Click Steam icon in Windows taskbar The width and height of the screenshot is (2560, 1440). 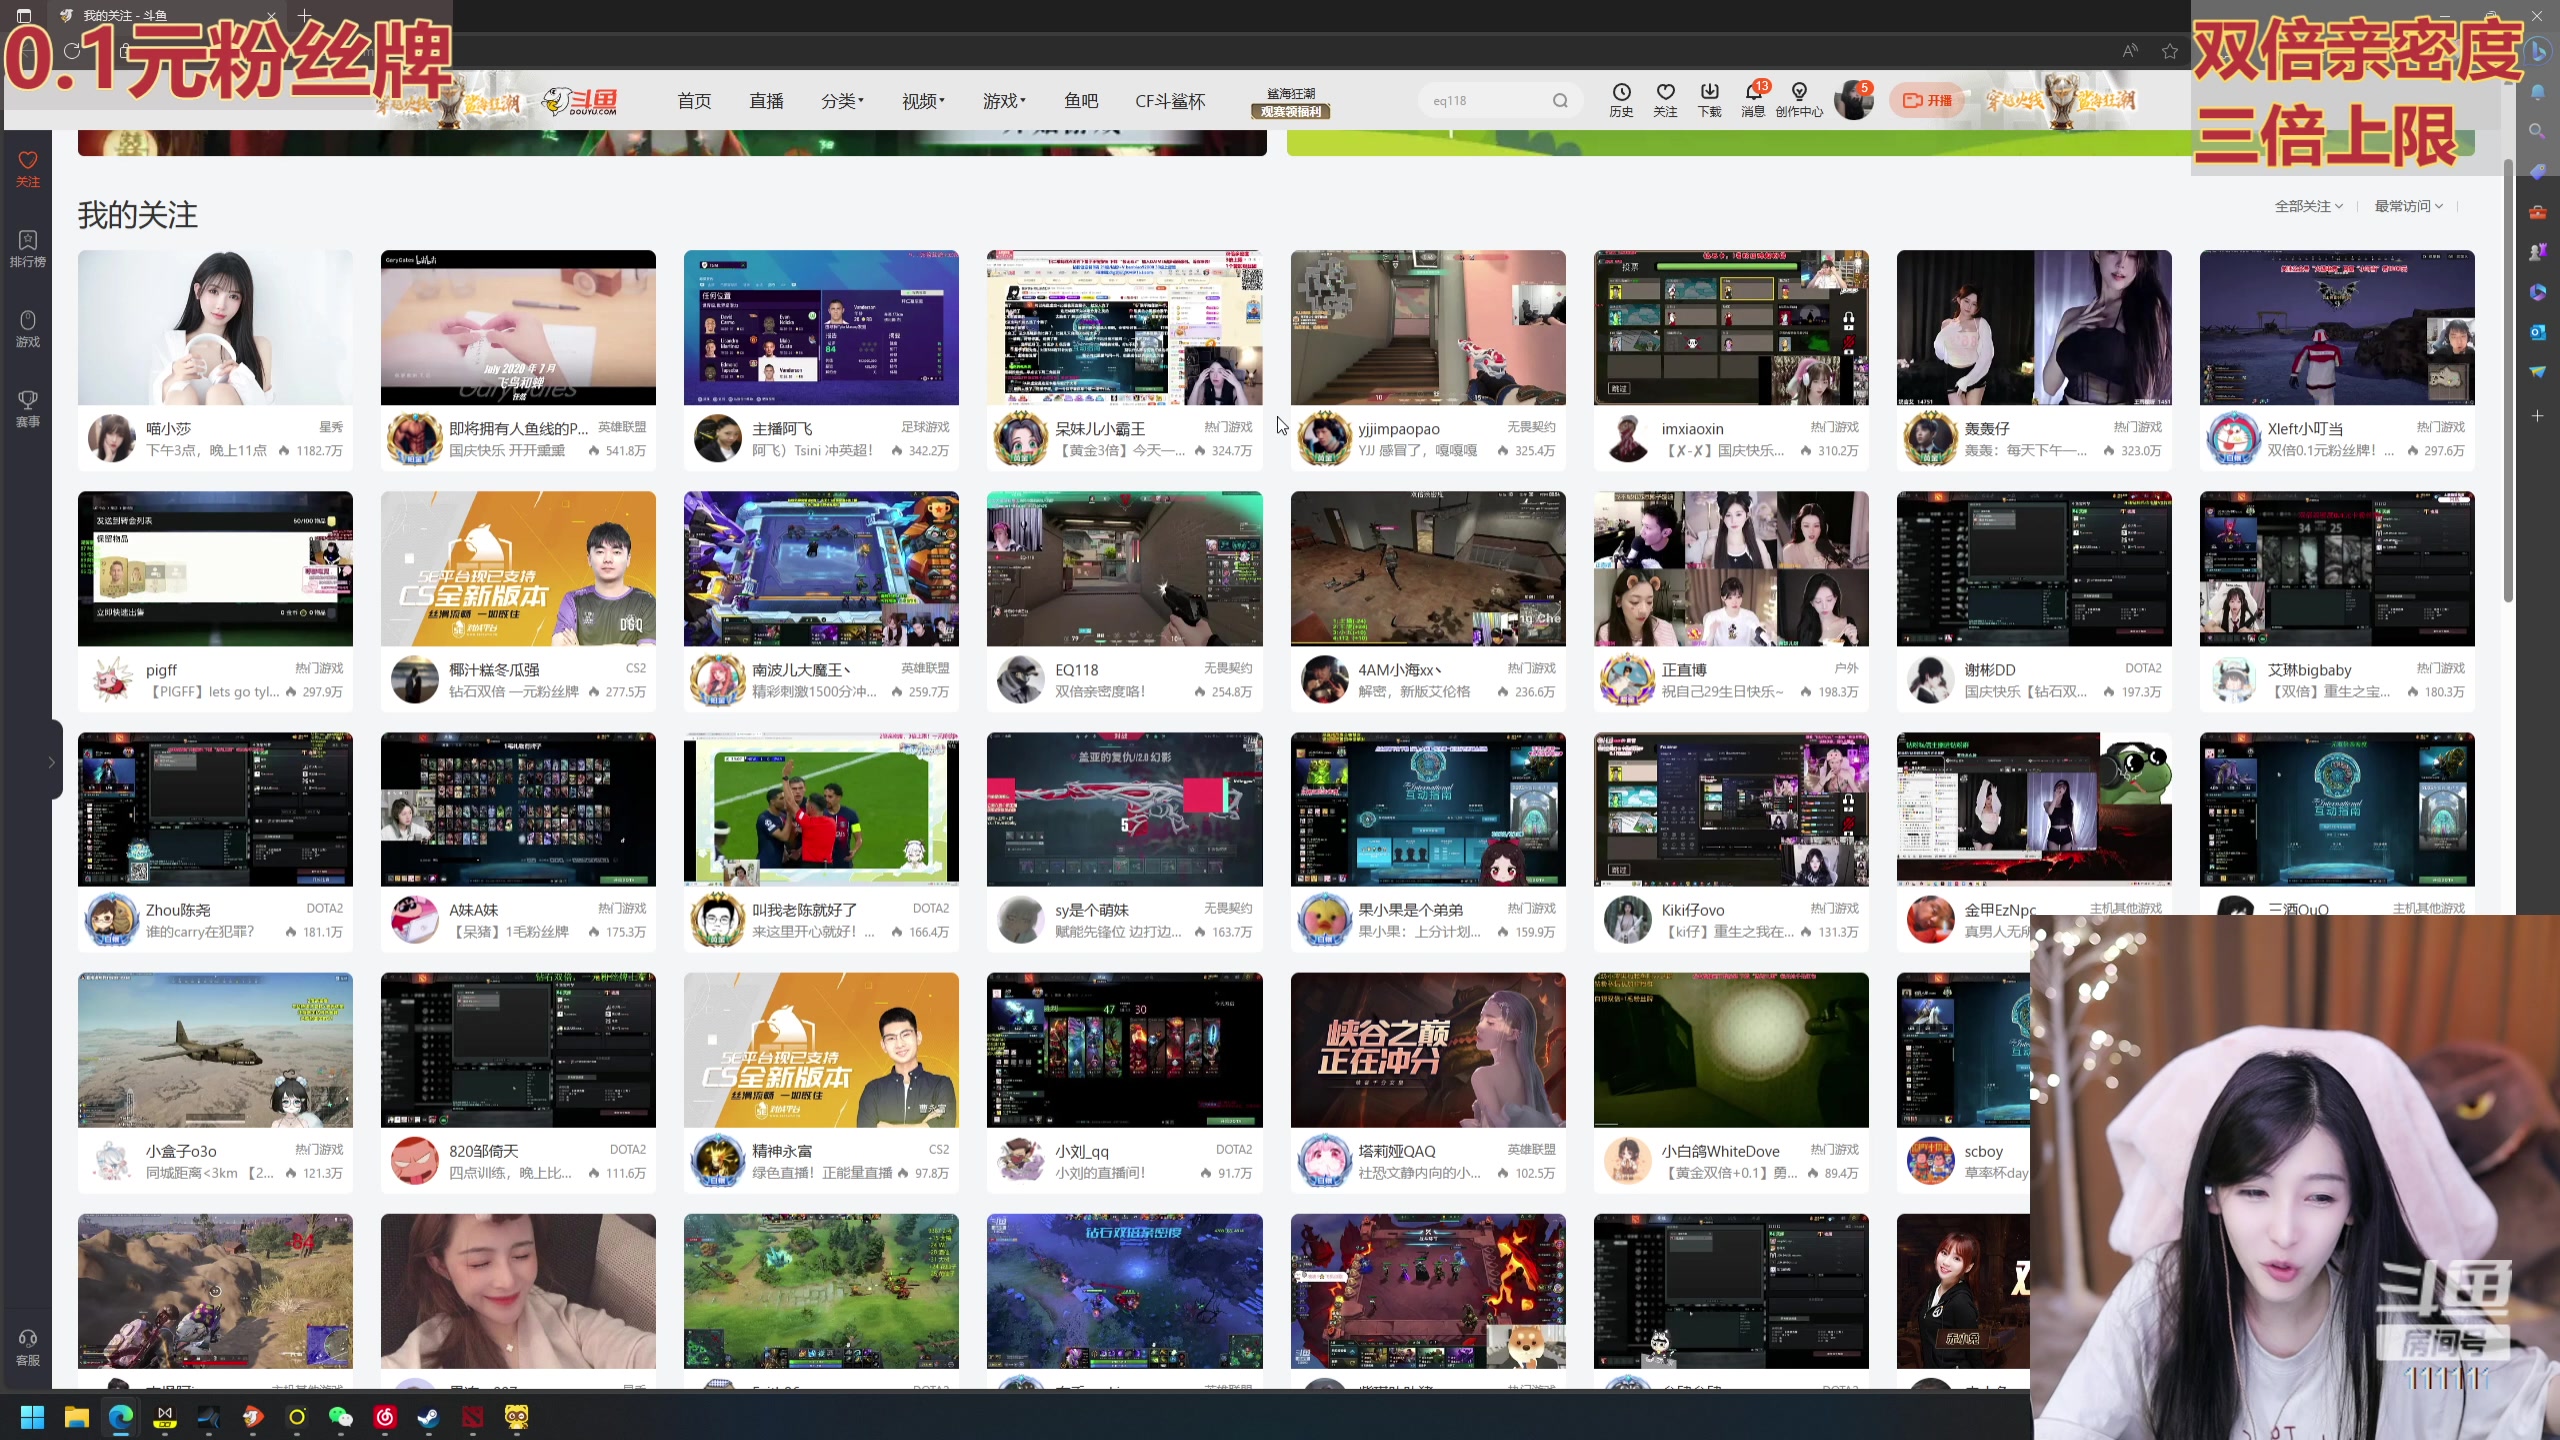[x=428, y=1417]
